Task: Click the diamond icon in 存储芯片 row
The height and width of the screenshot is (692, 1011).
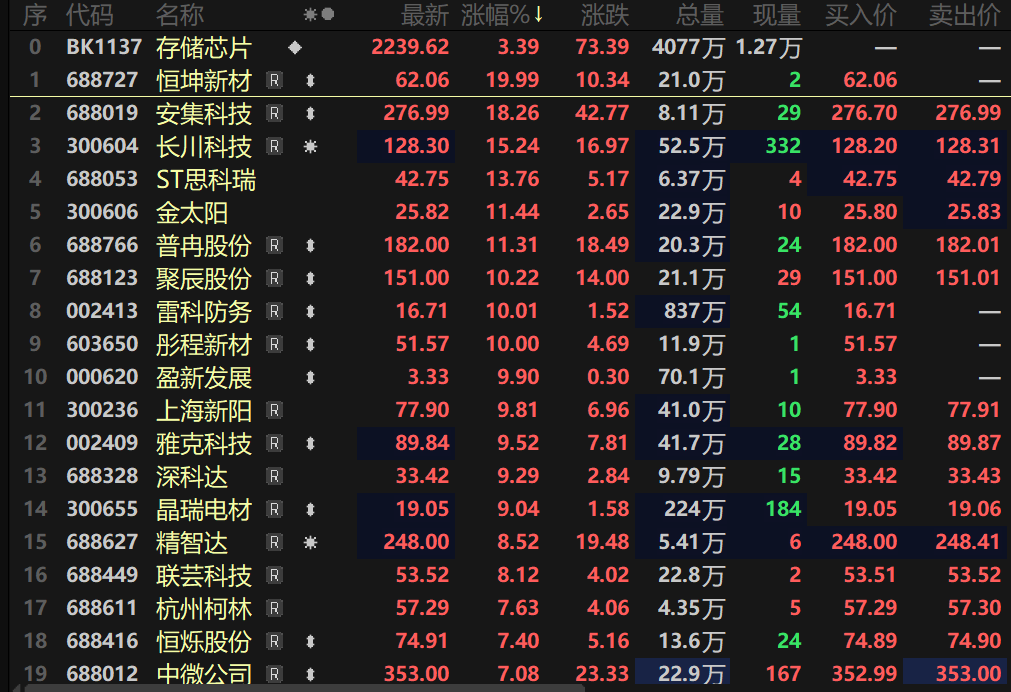Action: (x=295, y=47)
